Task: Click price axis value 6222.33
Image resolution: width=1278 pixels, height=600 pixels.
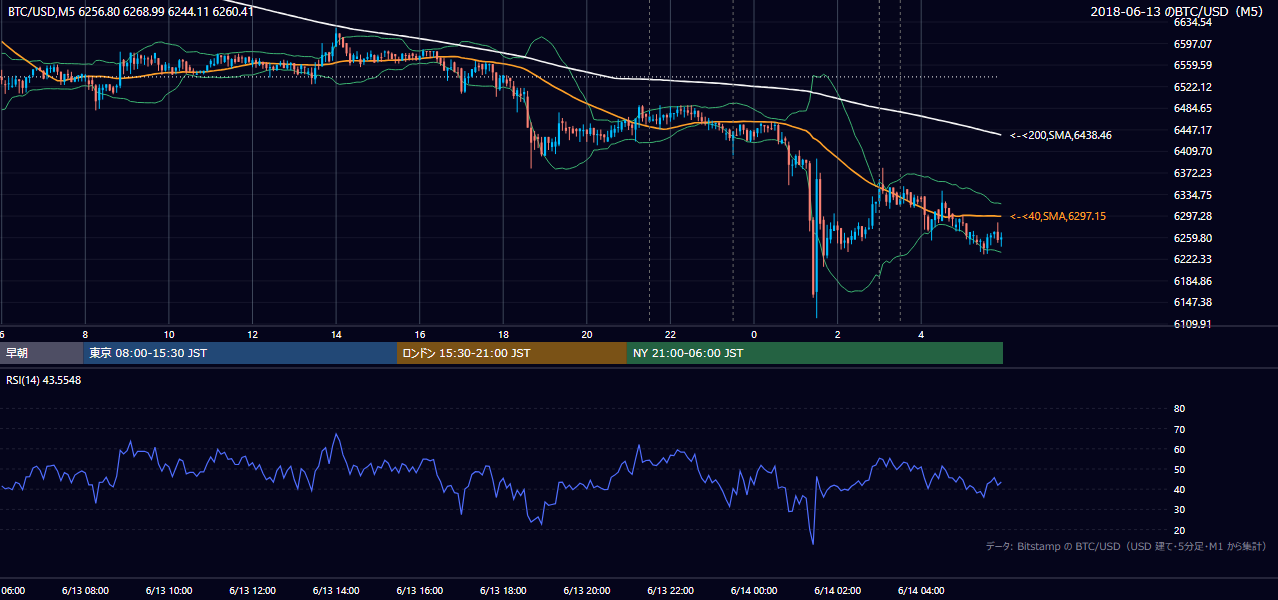Action: click(1192, 259)
